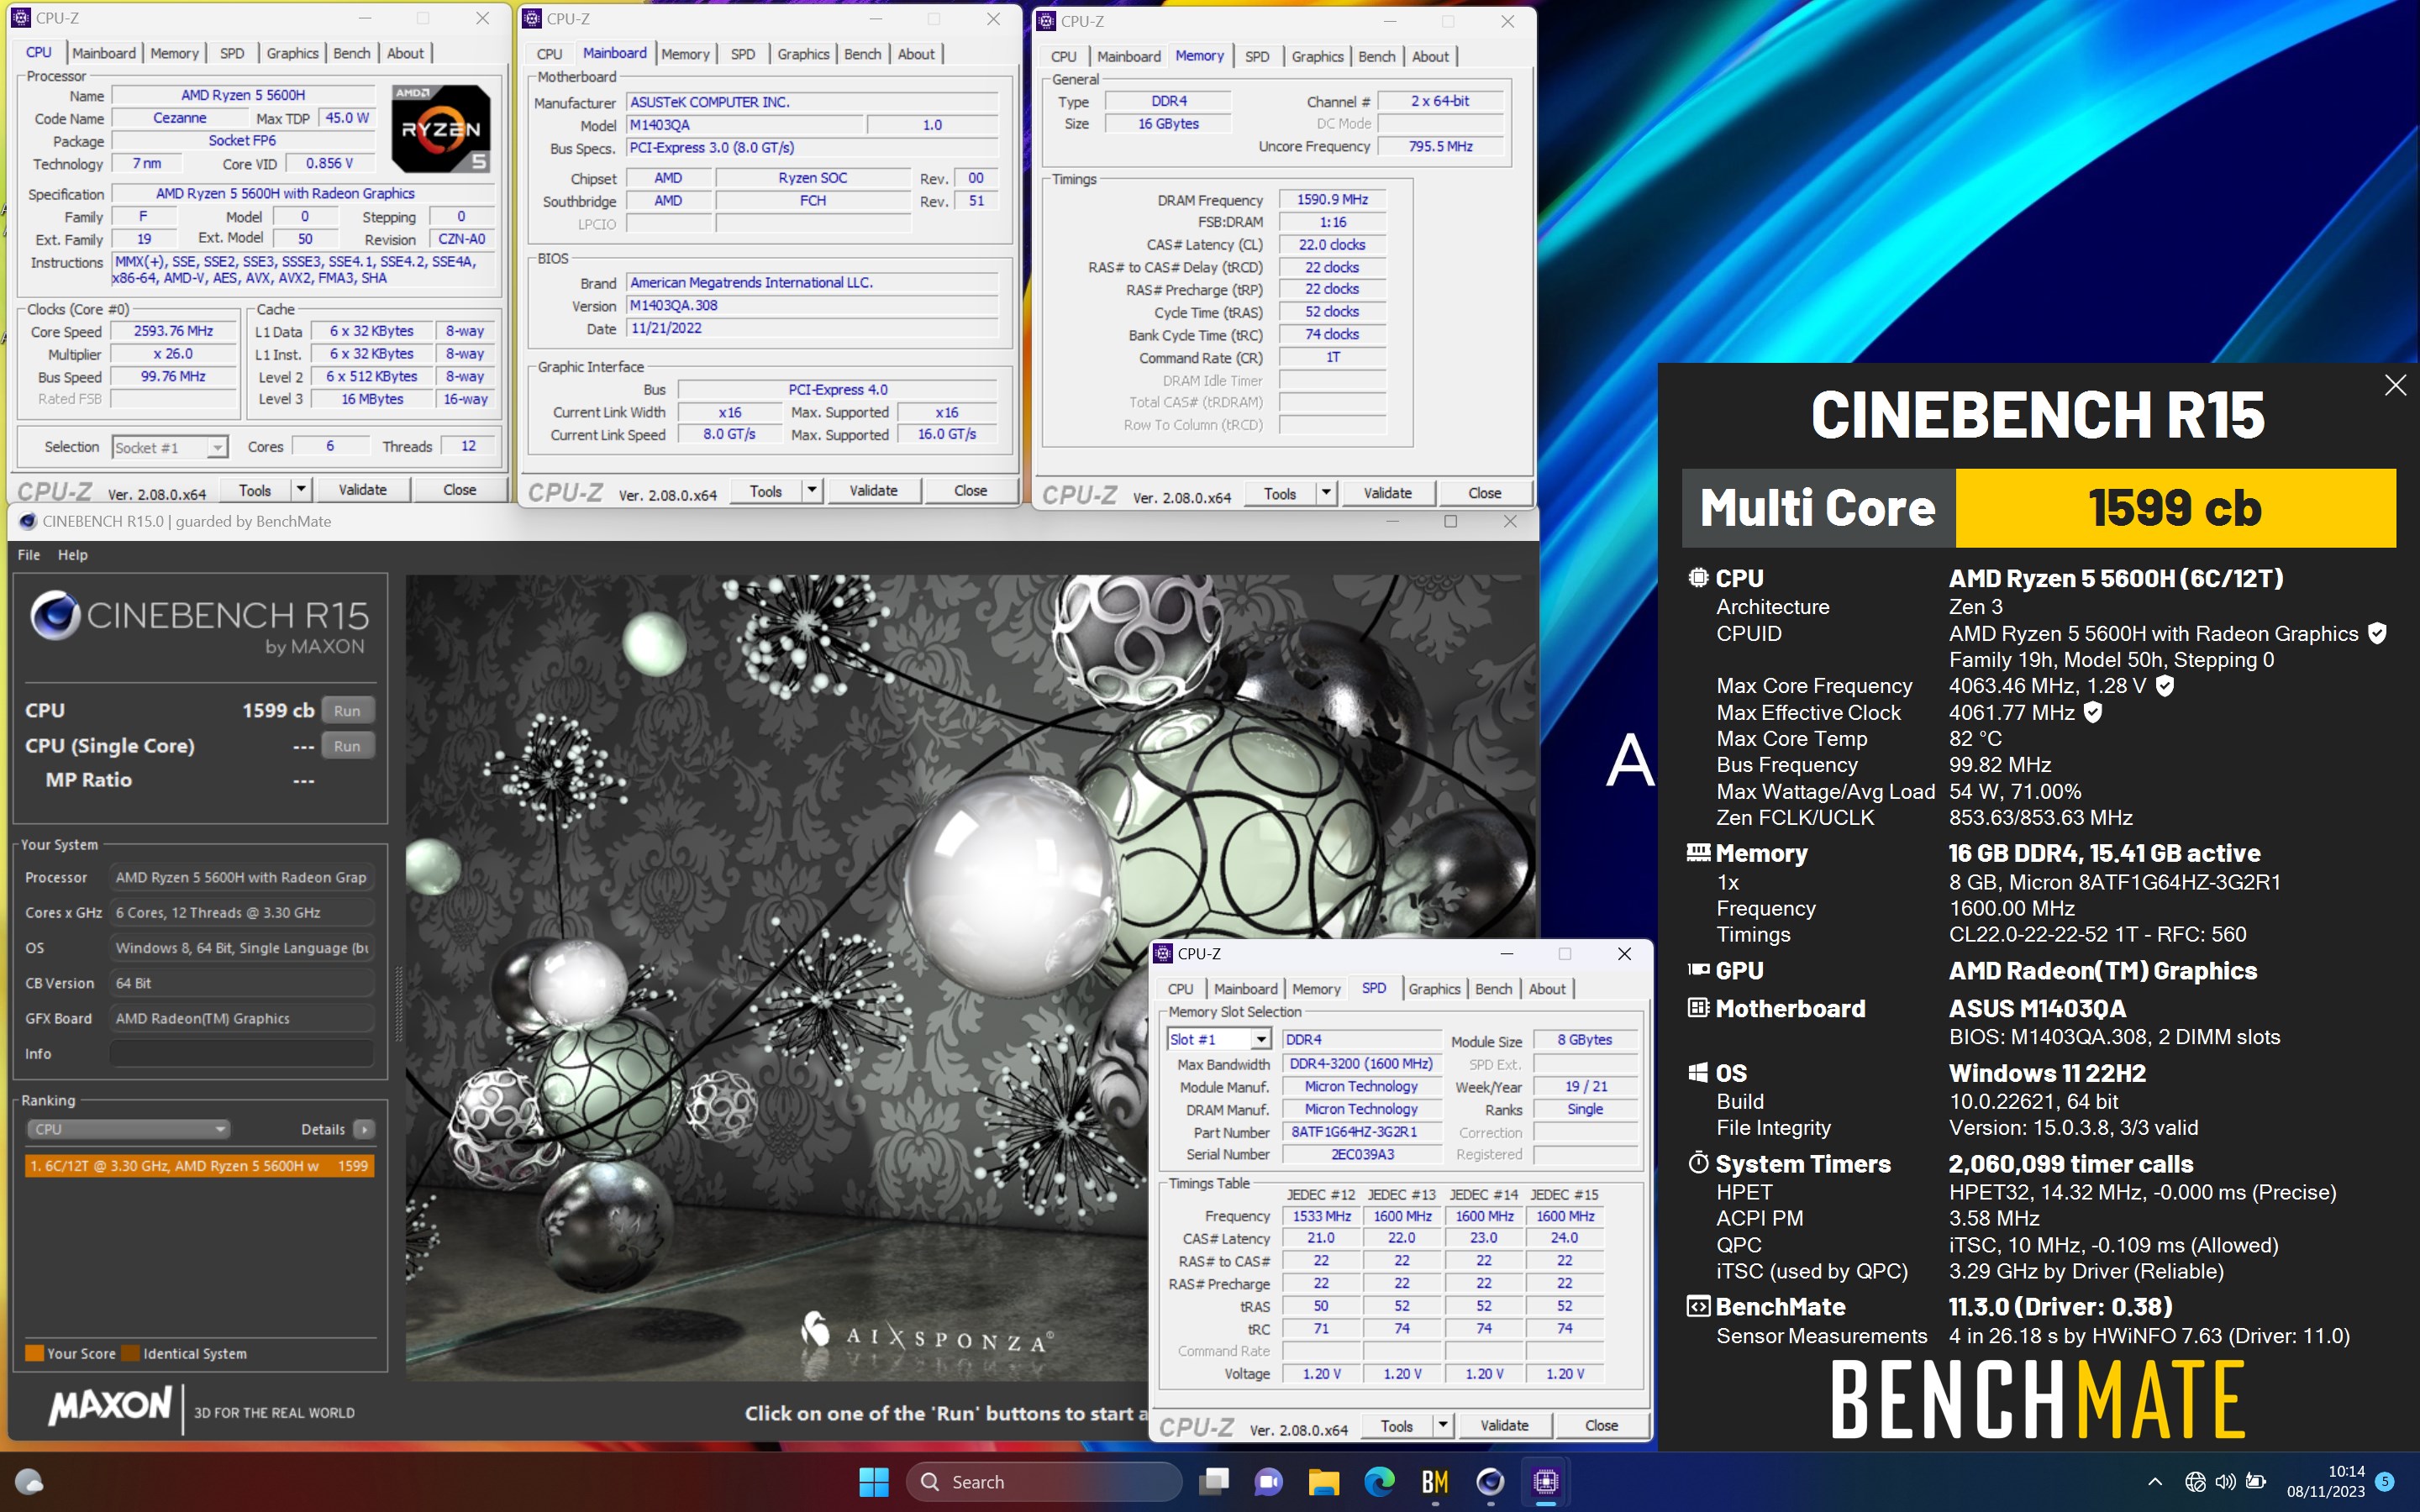The height and width of the screenshot is (1512, 2420).
Task: Click the orange Your Score legend swatch
Action: [34, 1353]
